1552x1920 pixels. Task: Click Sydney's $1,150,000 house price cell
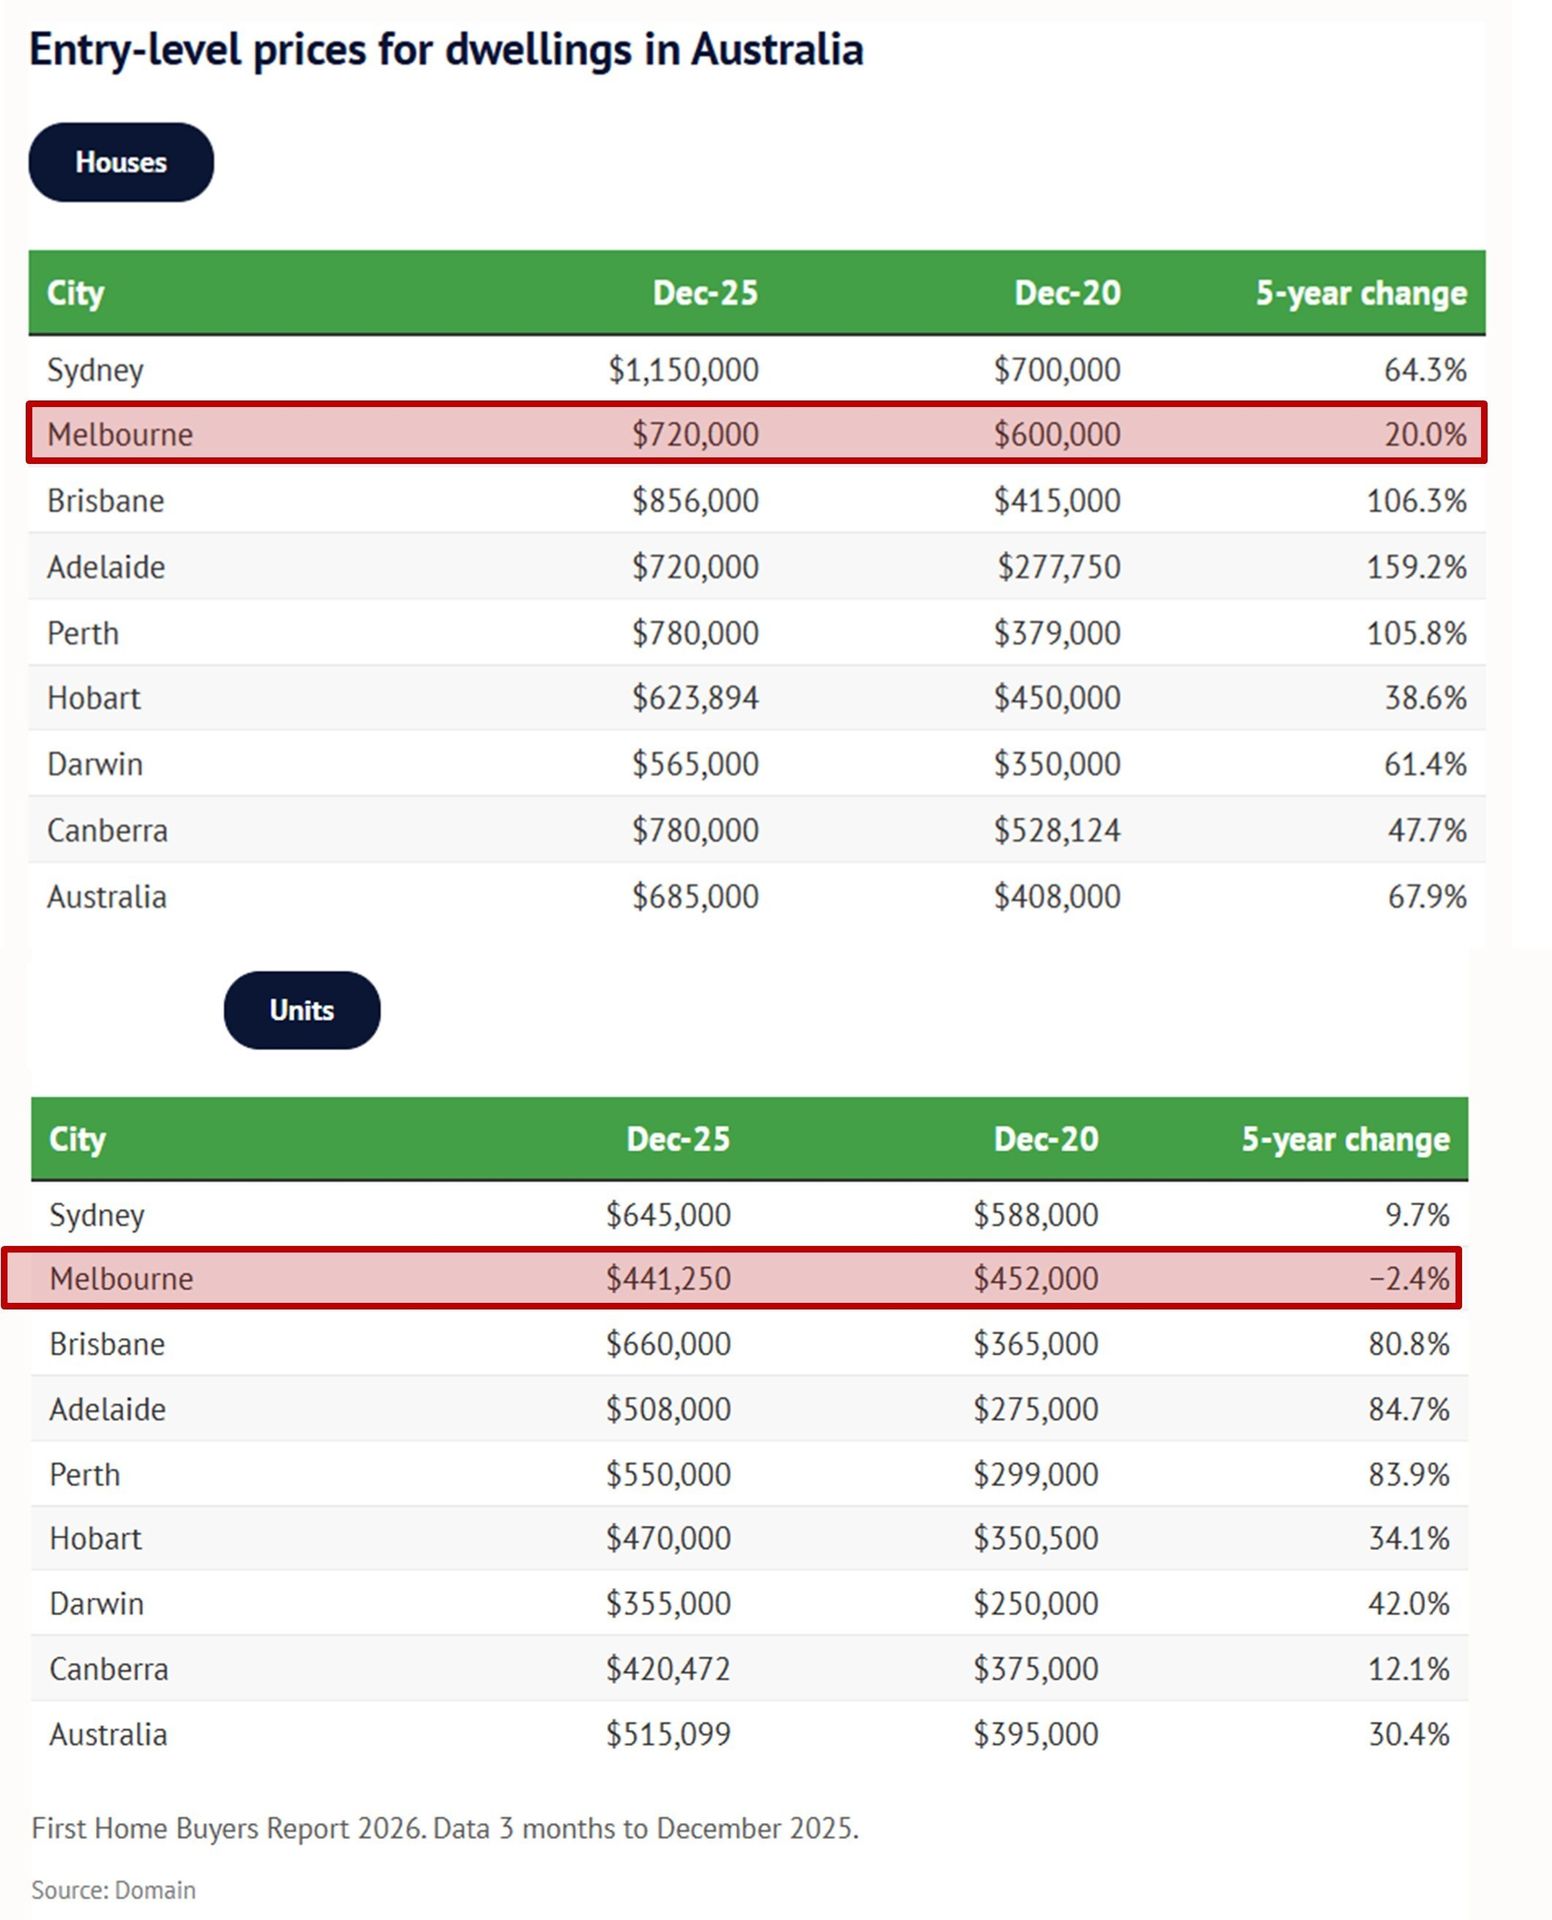684,370
